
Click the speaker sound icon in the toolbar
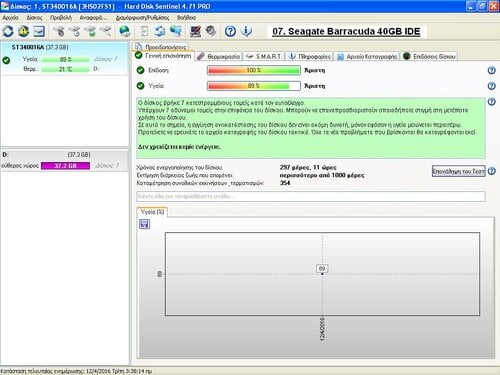[x=211, y=31]
